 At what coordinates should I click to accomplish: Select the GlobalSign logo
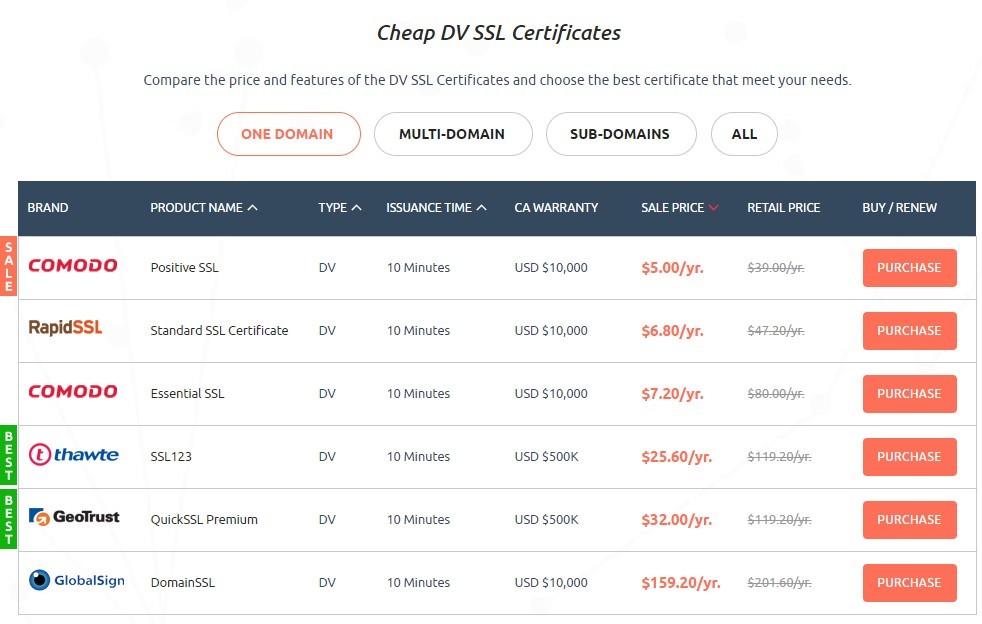coord(76,580)
